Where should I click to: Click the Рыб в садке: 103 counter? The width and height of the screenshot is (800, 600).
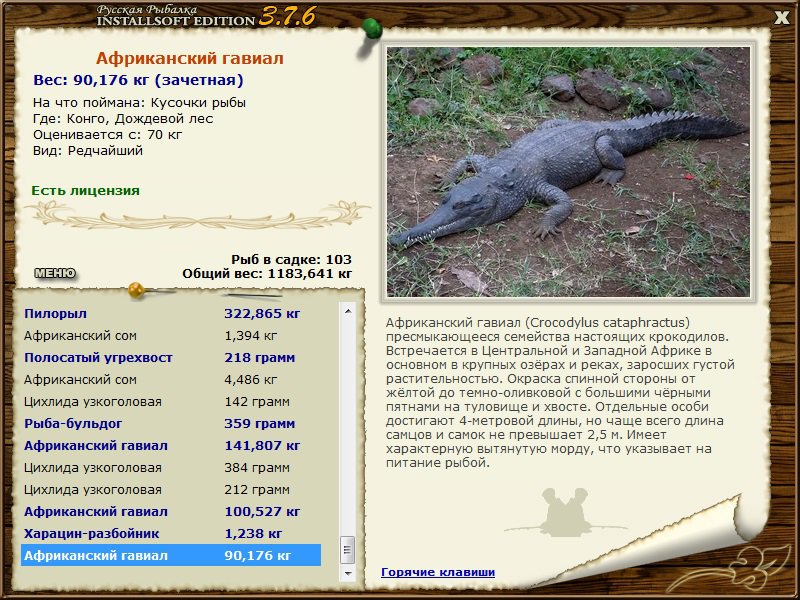click(291, 259)
